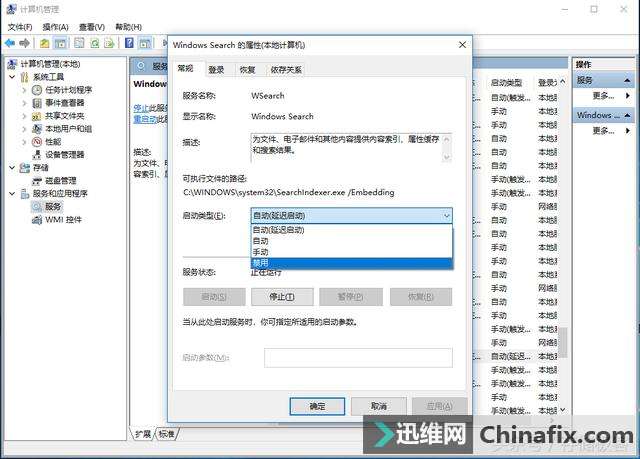Click the 磁盘管理 disk icon
640x459 pixels.
(37, 181)
